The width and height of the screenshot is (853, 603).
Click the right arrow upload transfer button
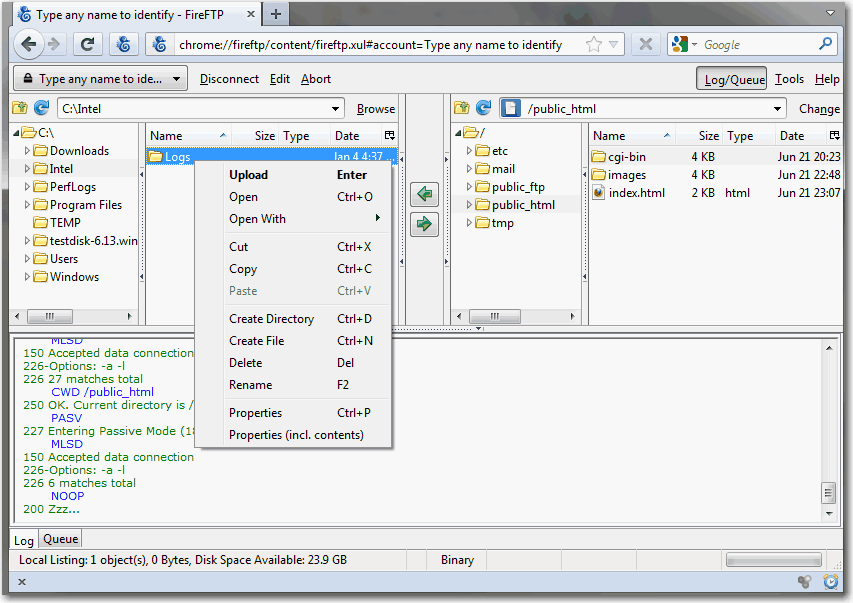[424, 224]
